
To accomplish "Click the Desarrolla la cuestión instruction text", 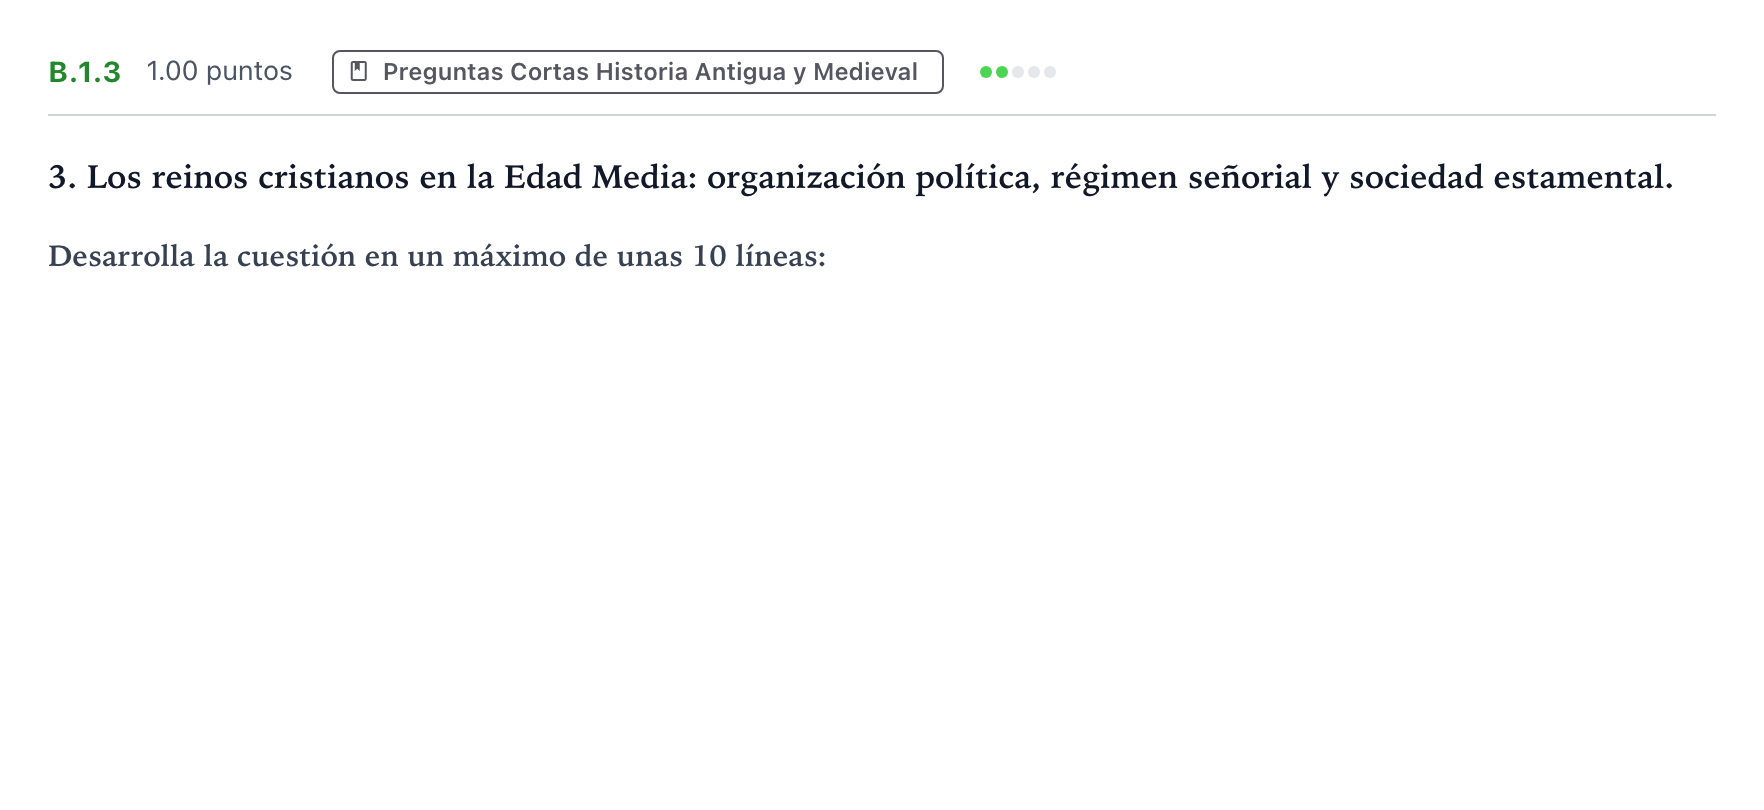I will (437, 256).
